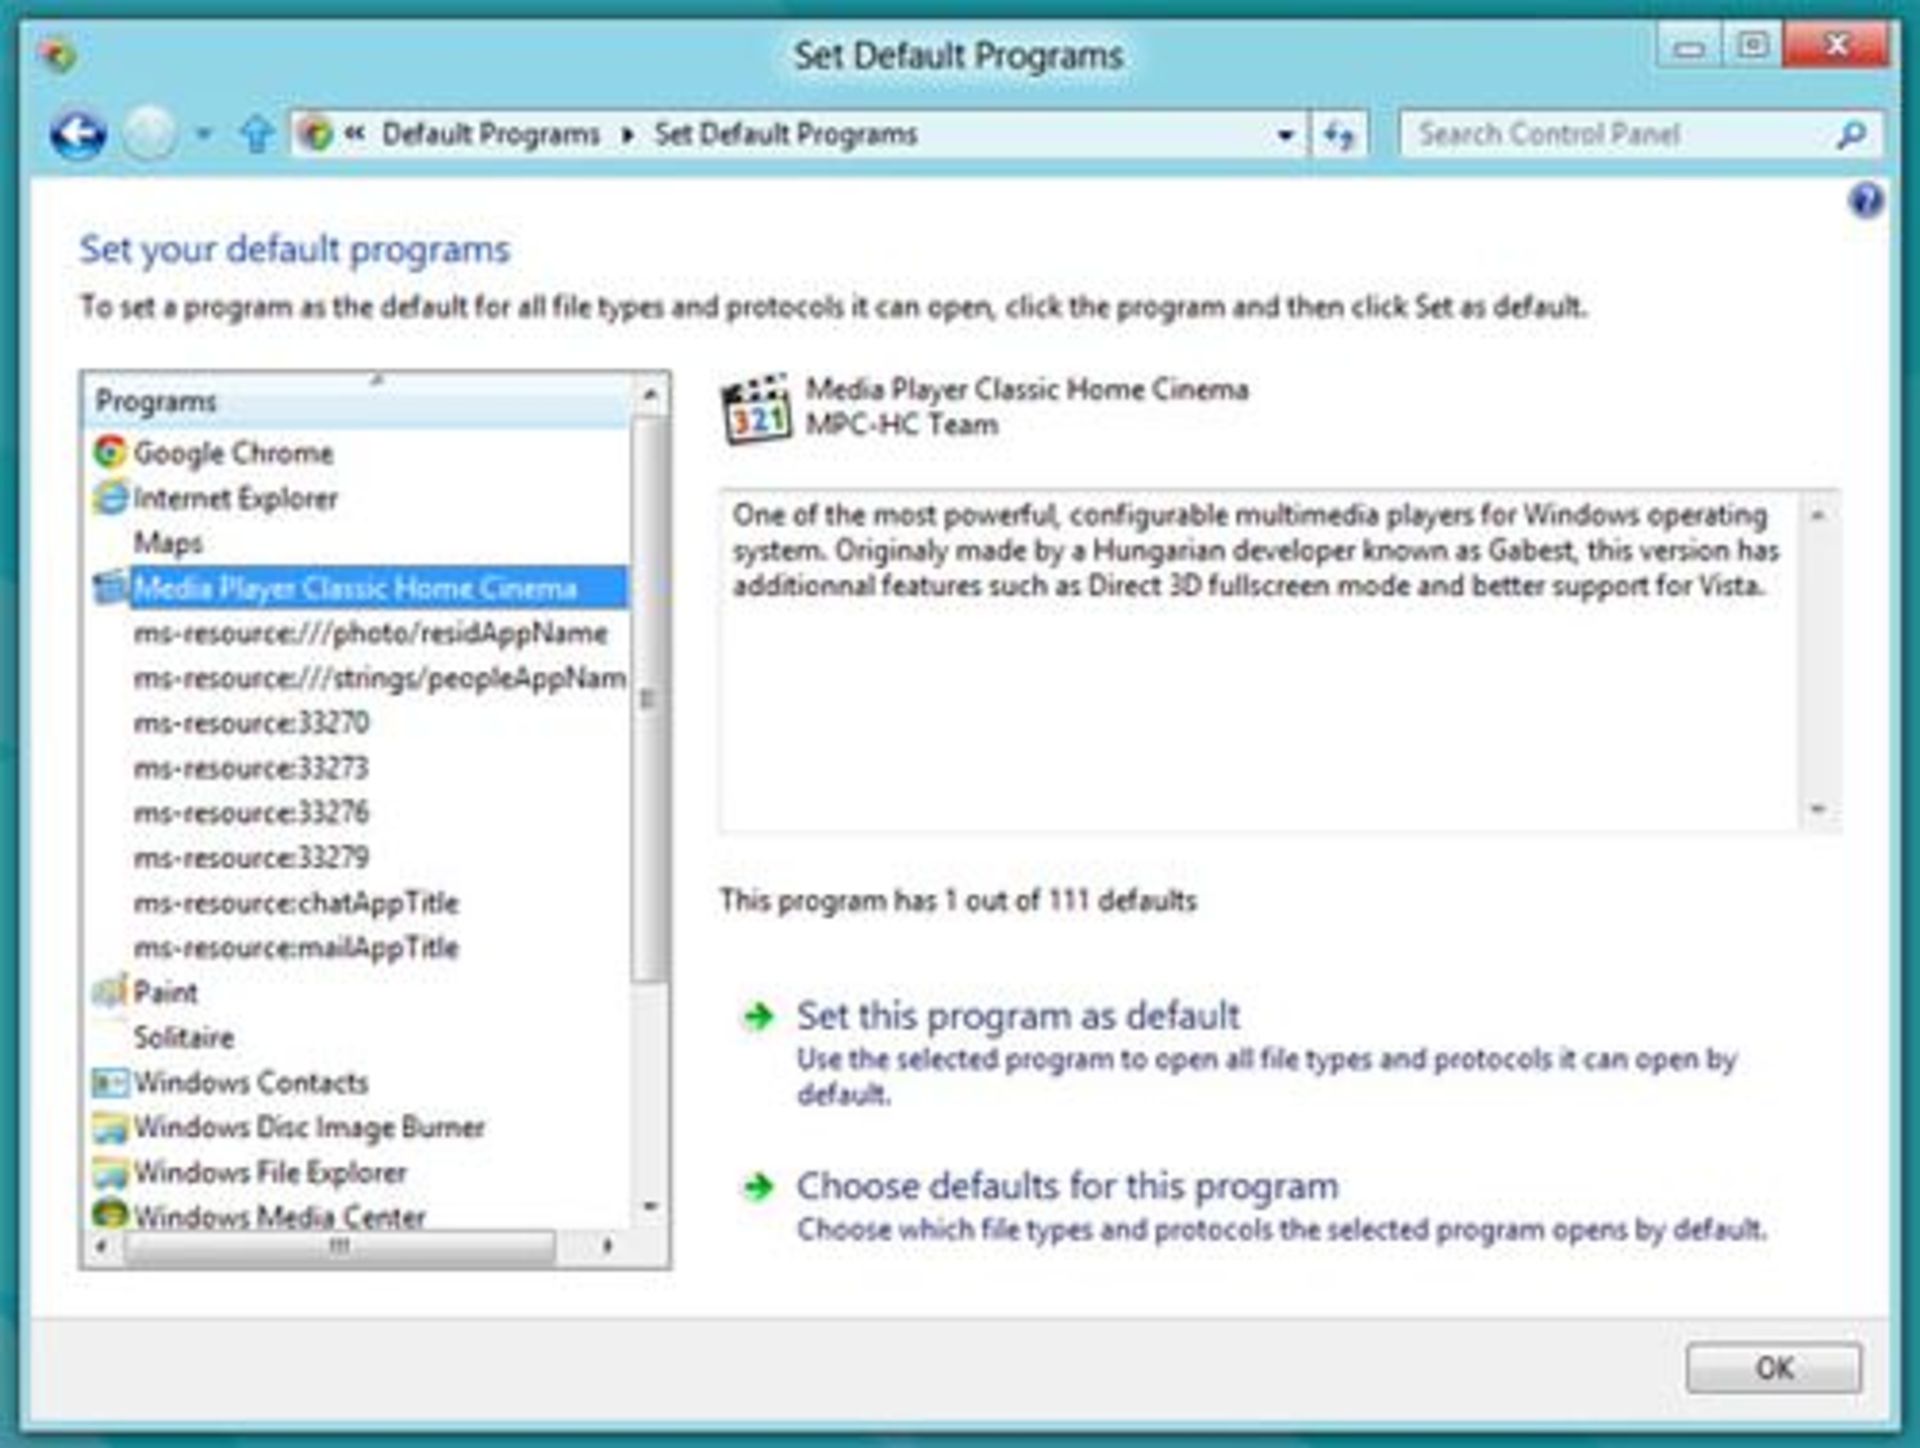Click programs list horizontal scroll right arrow
The width and height of the screenshot is (1920, 1448).
[608, 1247]
